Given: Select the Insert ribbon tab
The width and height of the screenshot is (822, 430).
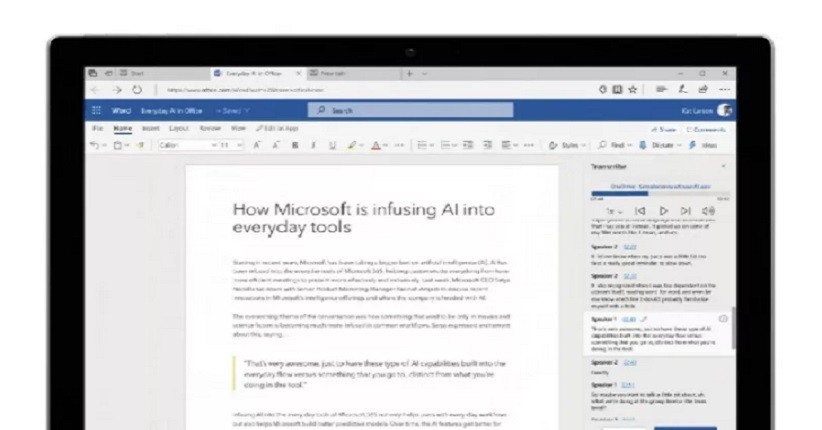Looking at the screenshot, I should (x=150, y=128).
